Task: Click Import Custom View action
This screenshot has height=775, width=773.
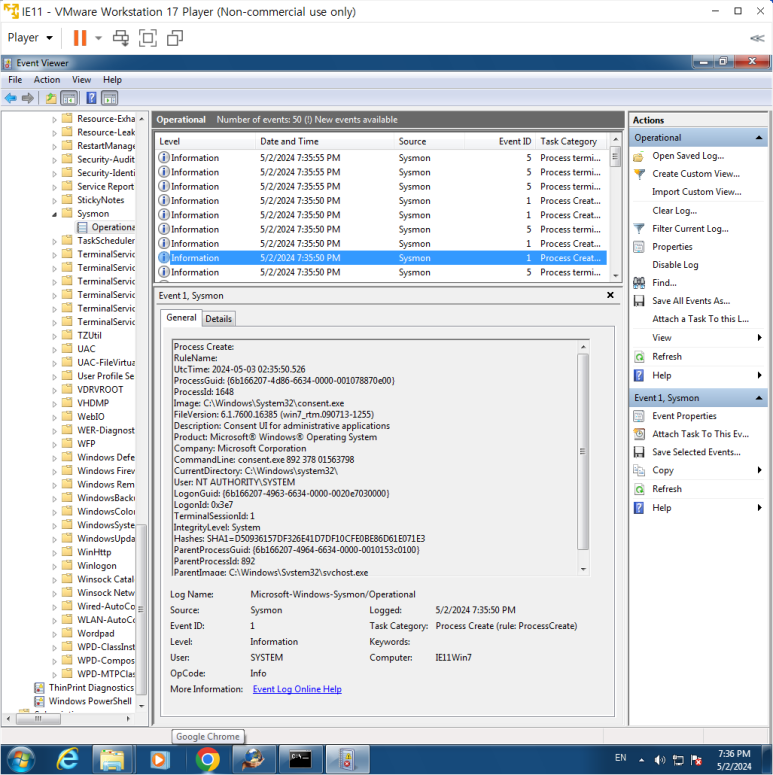Action: tap(696, 192)
